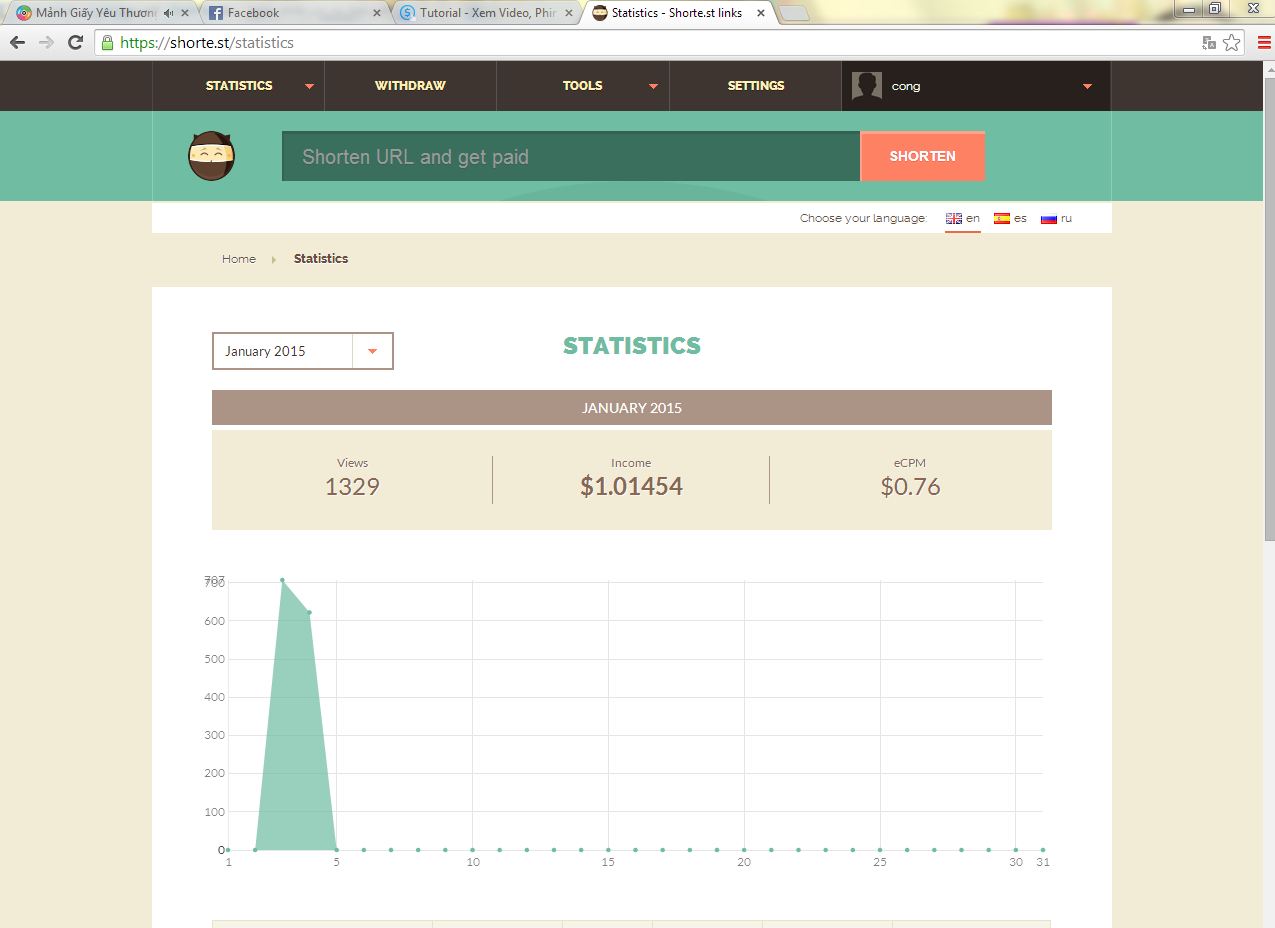This screenshot has width=1275, height=928.
Task: Select ru language link
Action: [x=1066, y=218]
